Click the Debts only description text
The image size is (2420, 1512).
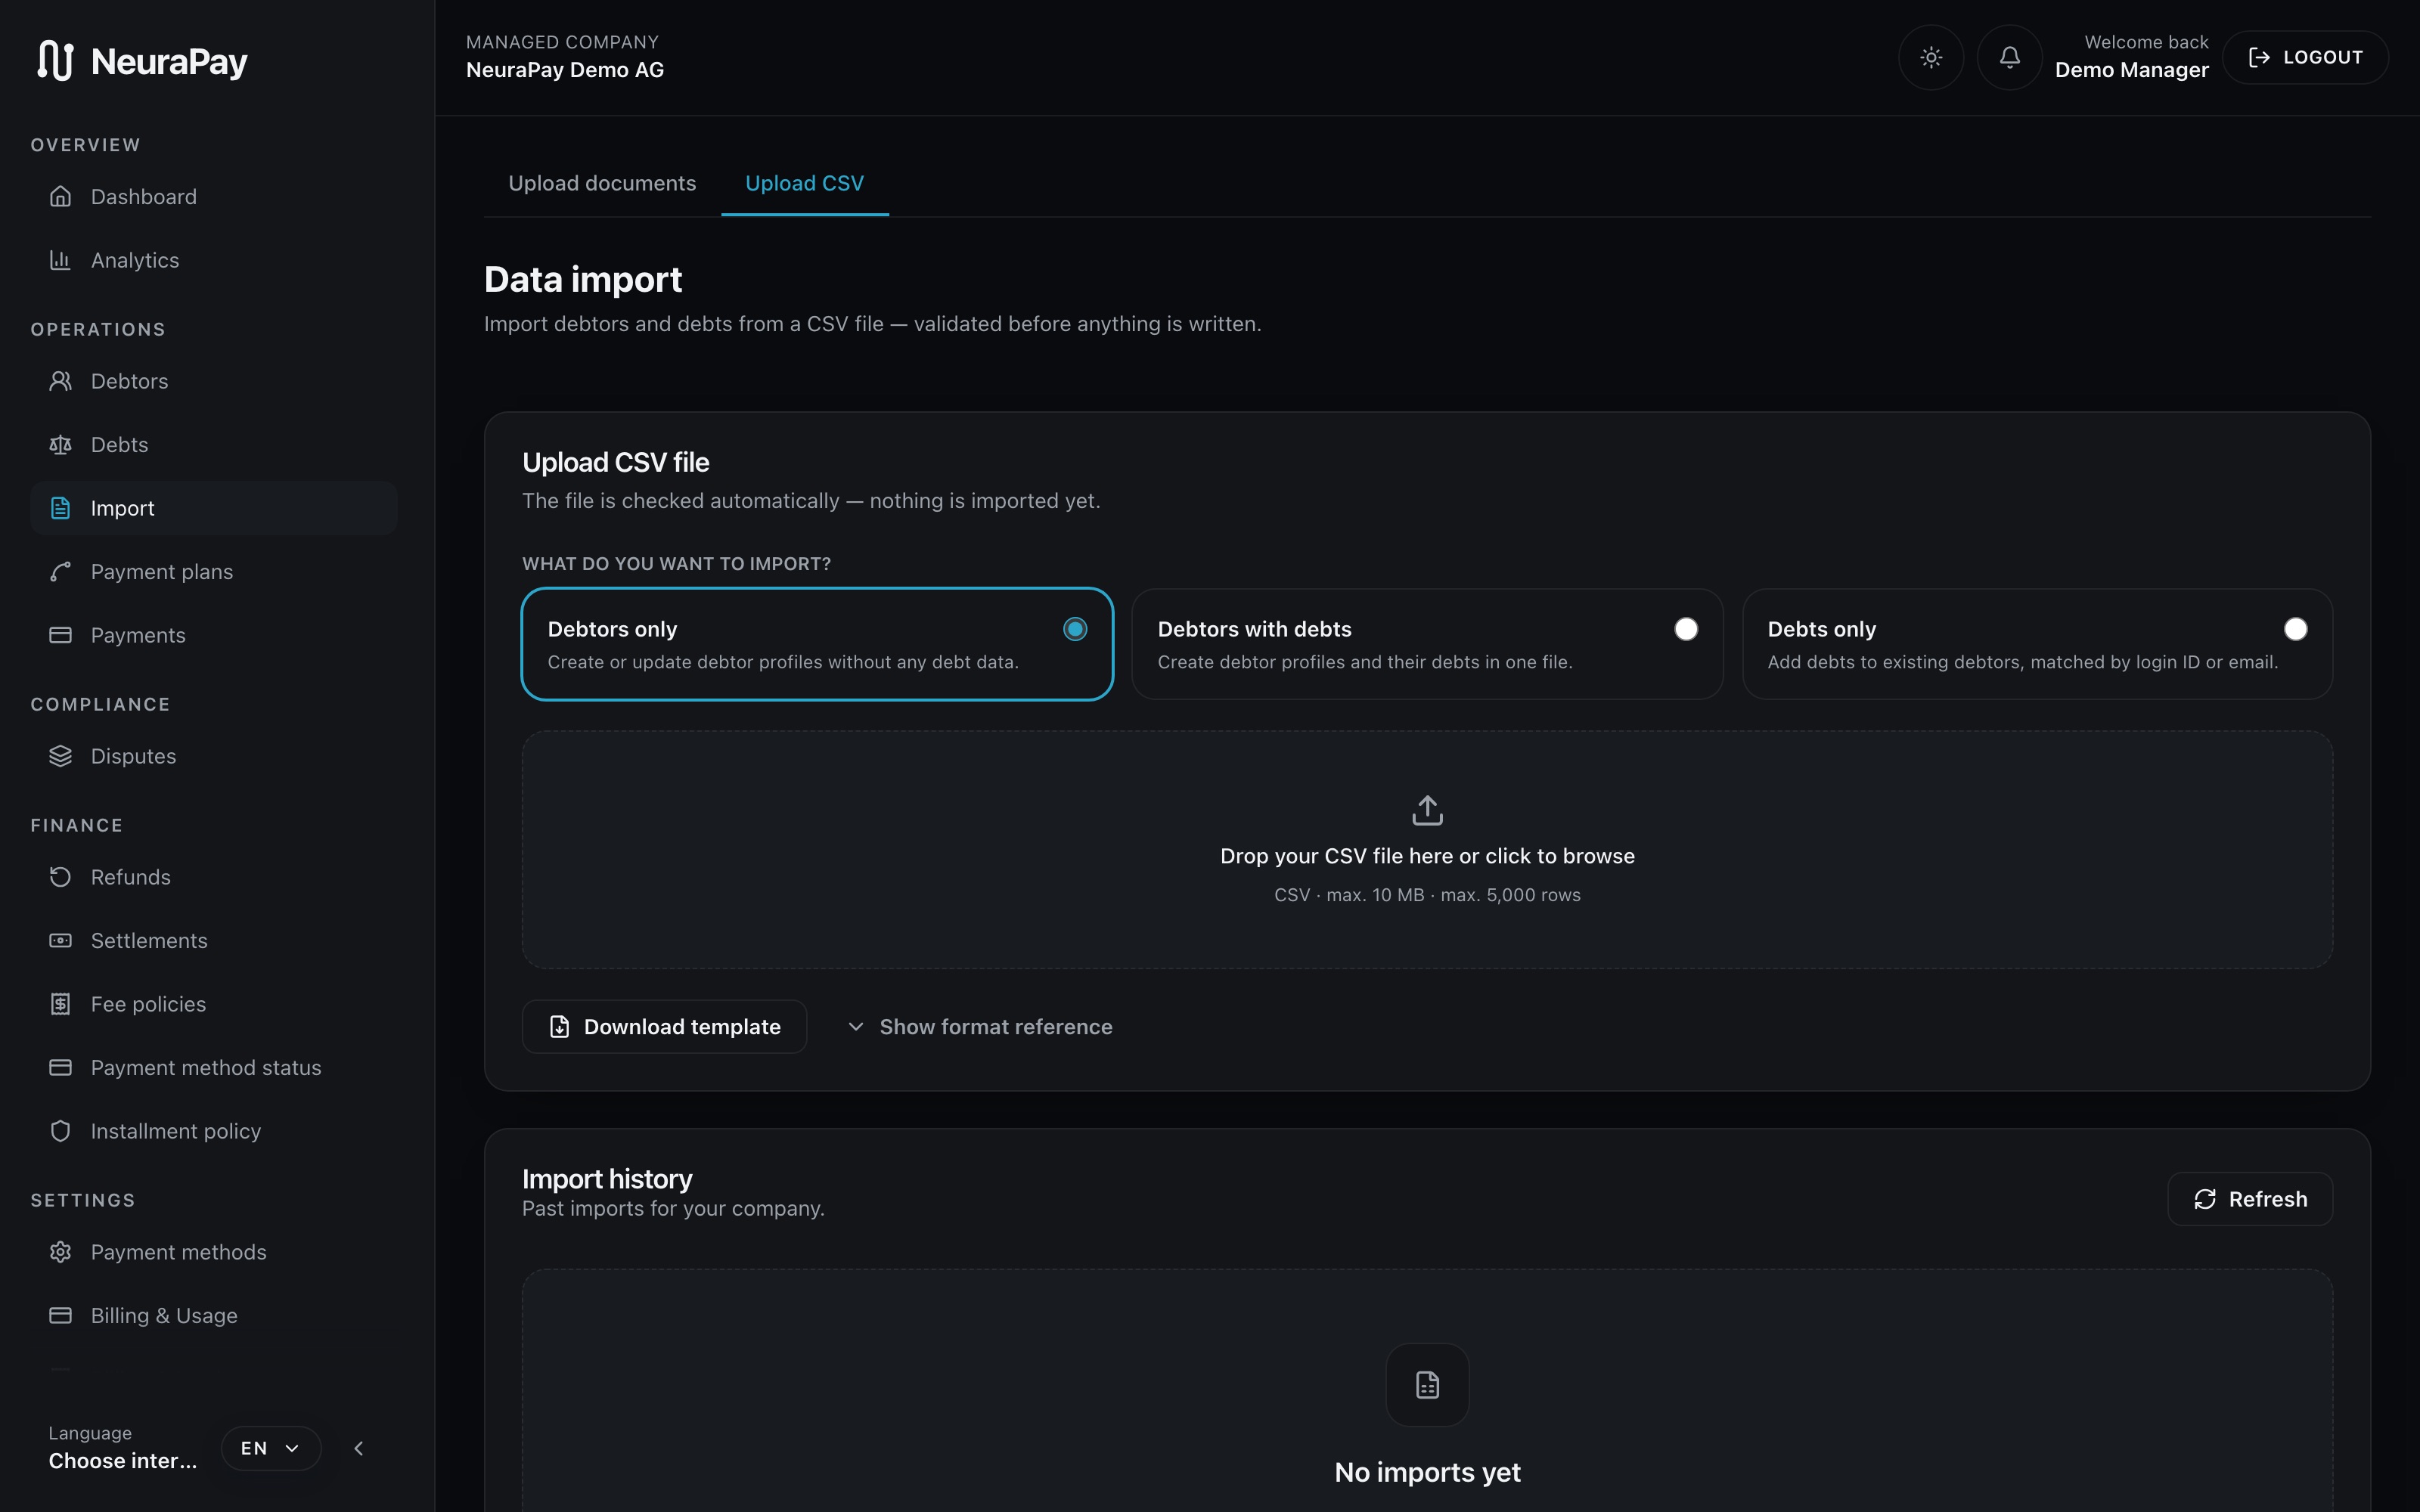pyautogui.click(x=2022, y=662)
